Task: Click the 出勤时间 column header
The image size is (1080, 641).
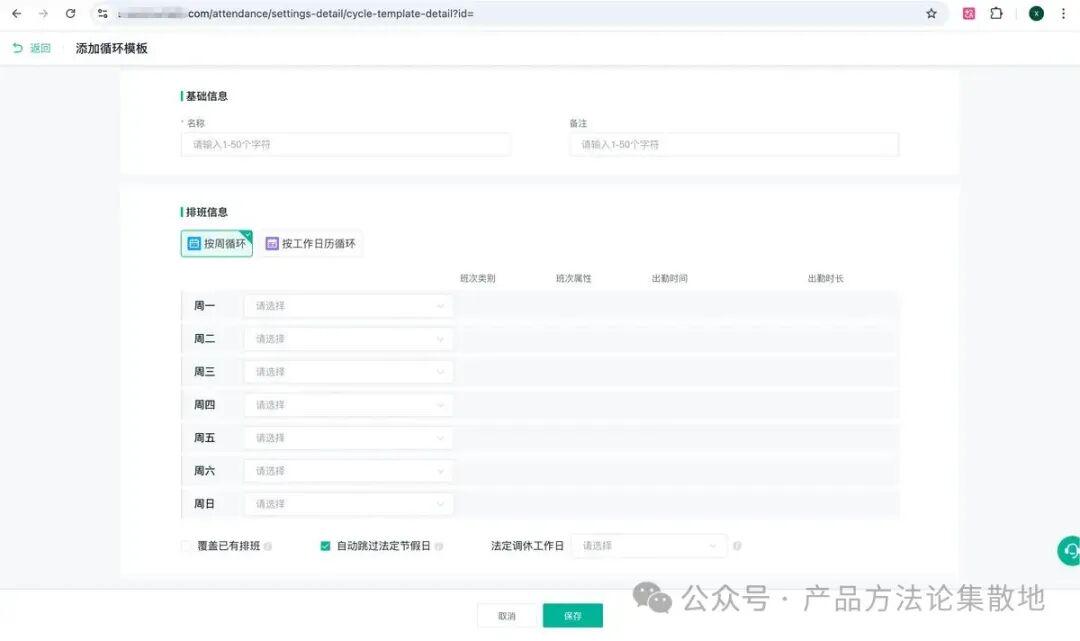Action: [669, 278]
